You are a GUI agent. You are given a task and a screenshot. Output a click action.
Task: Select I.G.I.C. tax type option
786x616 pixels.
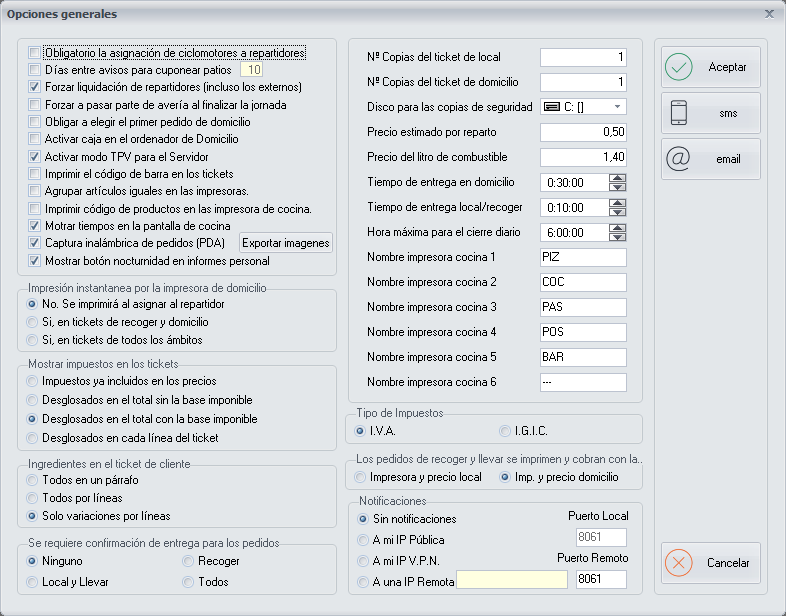point(505,430)
